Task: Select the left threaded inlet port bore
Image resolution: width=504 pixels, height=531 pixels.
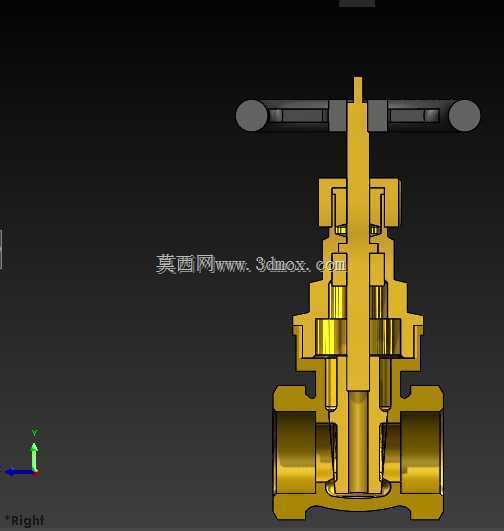Action: [295, 452]
